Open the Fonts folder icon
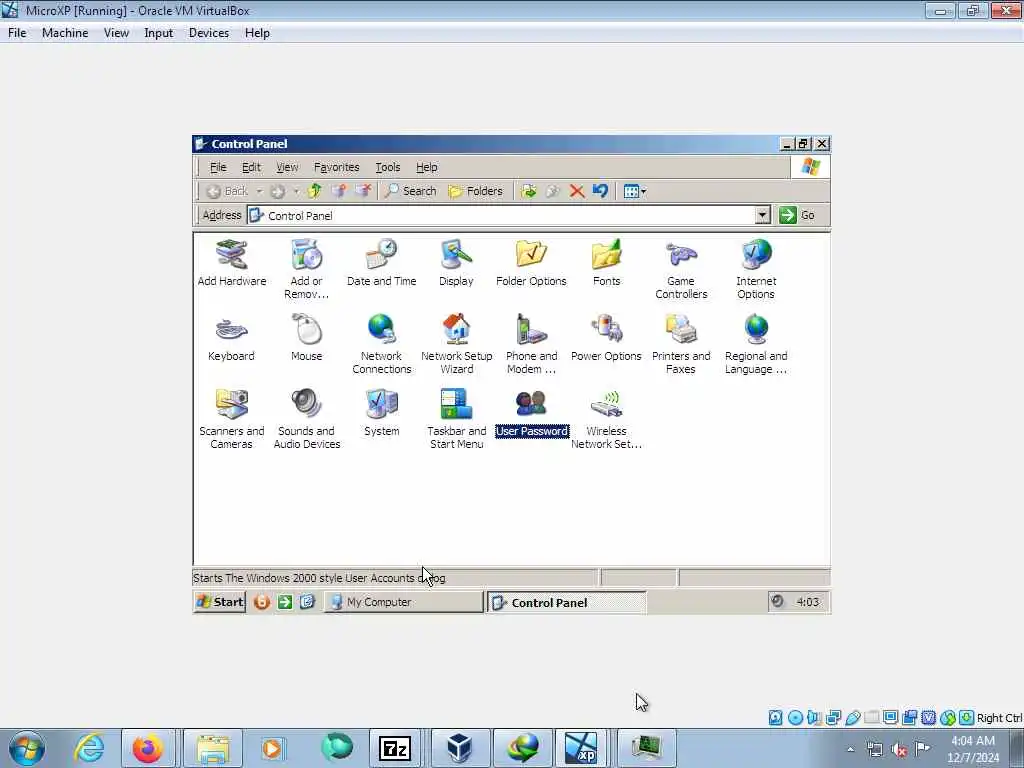This screenshot has height=768, width=1024. (x=606, y=263)
